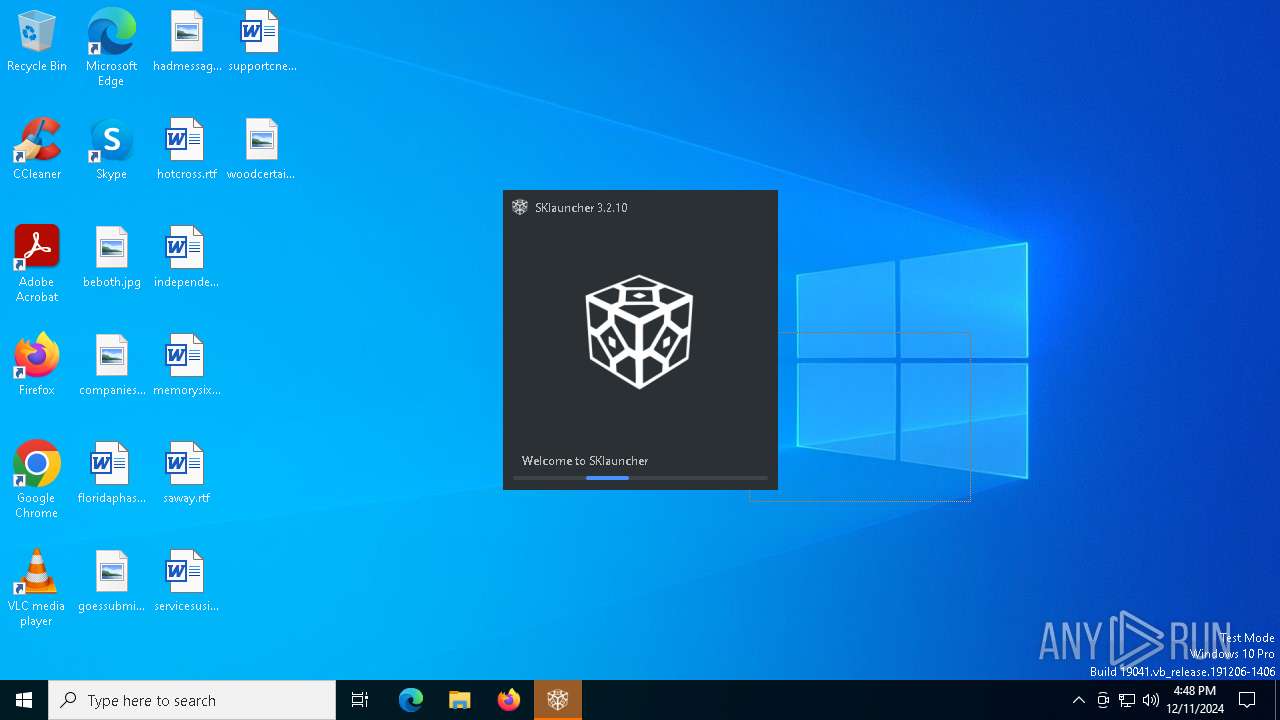This screenshot has width=1280, height=720.
Task: Click the SKlauncher loading progress bar
Action: coord(640,478)
